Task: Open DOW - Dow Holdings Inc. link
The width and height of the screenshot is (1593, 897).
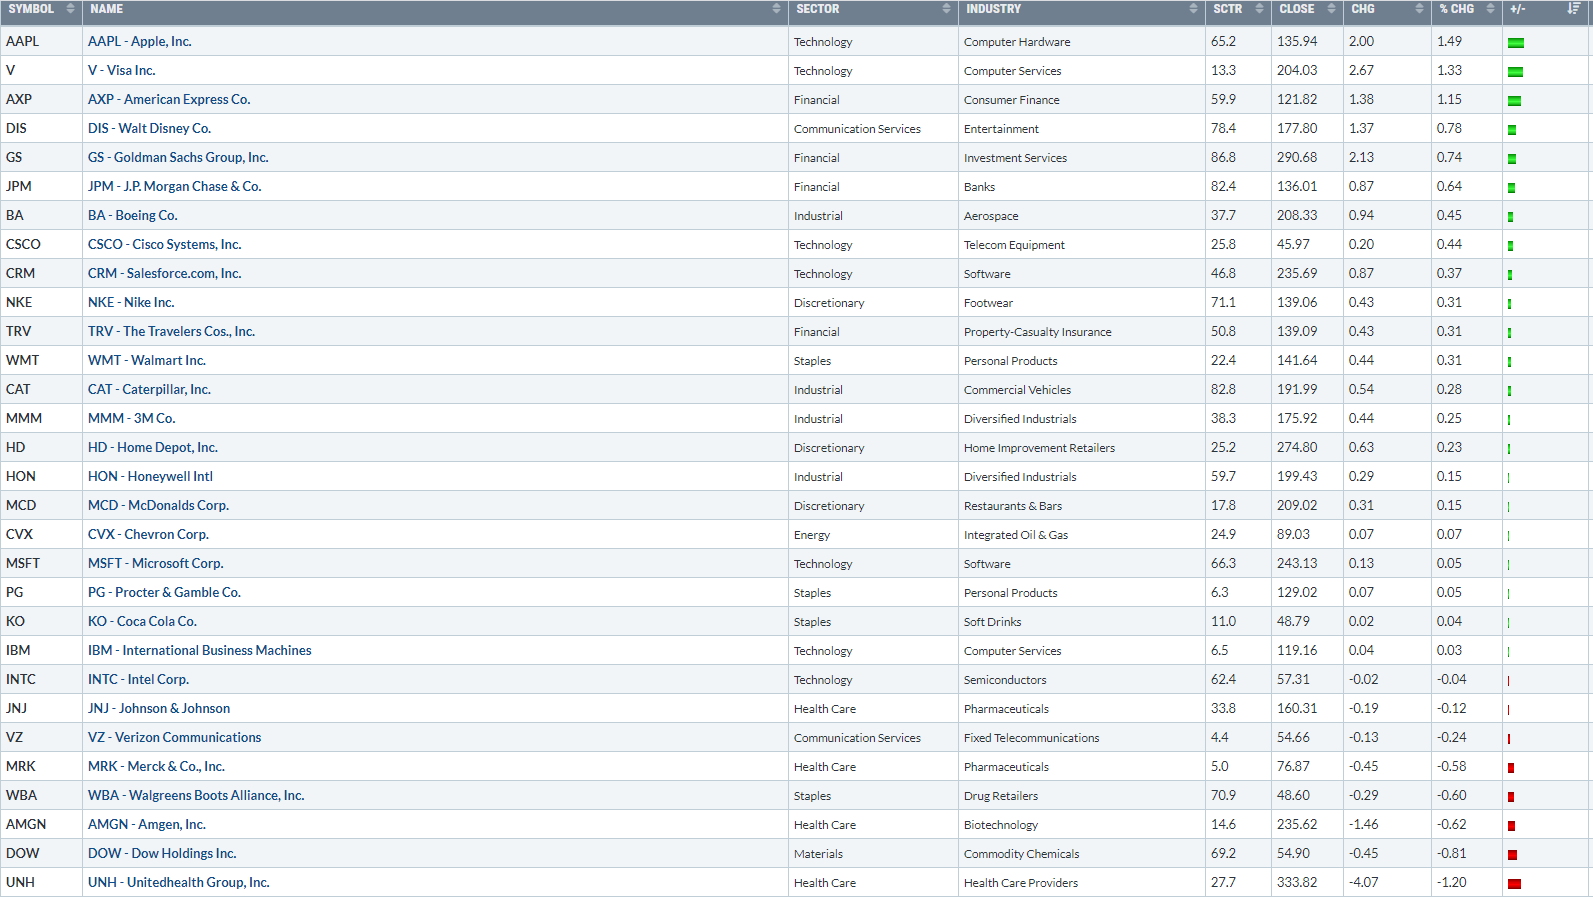Action: [x=162, y=853]
